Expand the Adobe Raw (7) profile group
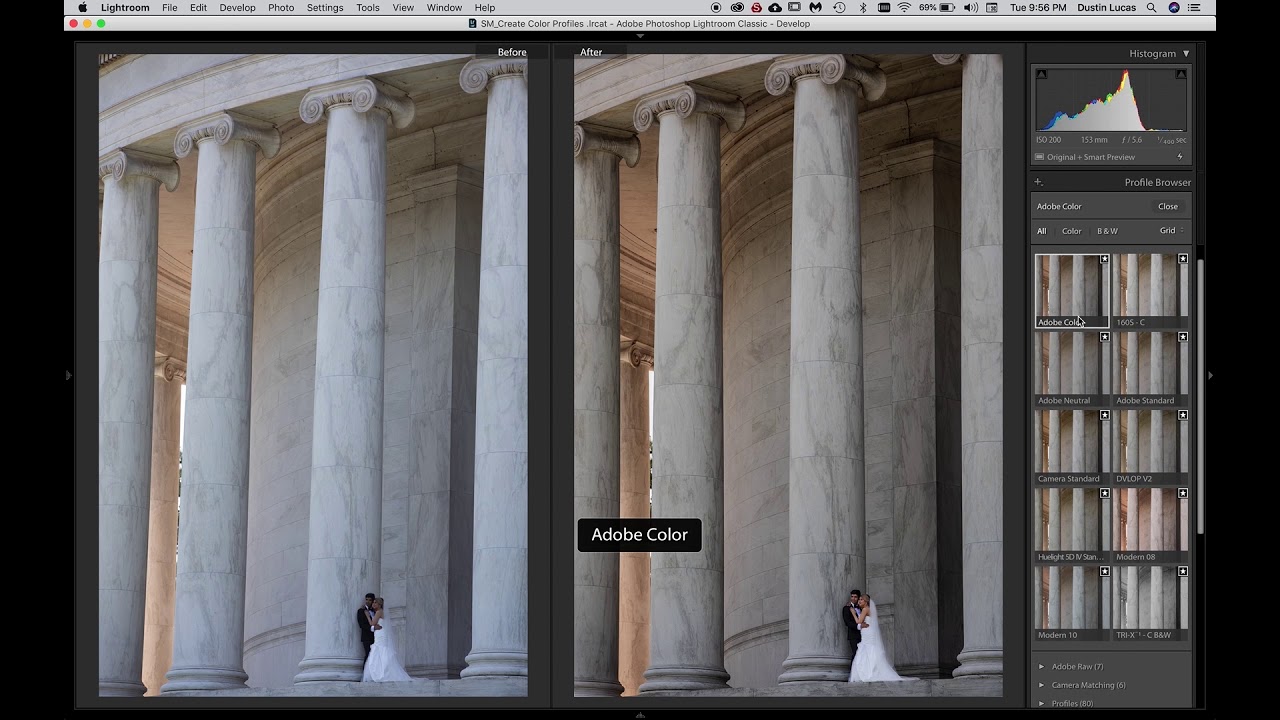Viewport: 1280px width, 720px height. pos(1041,667)
